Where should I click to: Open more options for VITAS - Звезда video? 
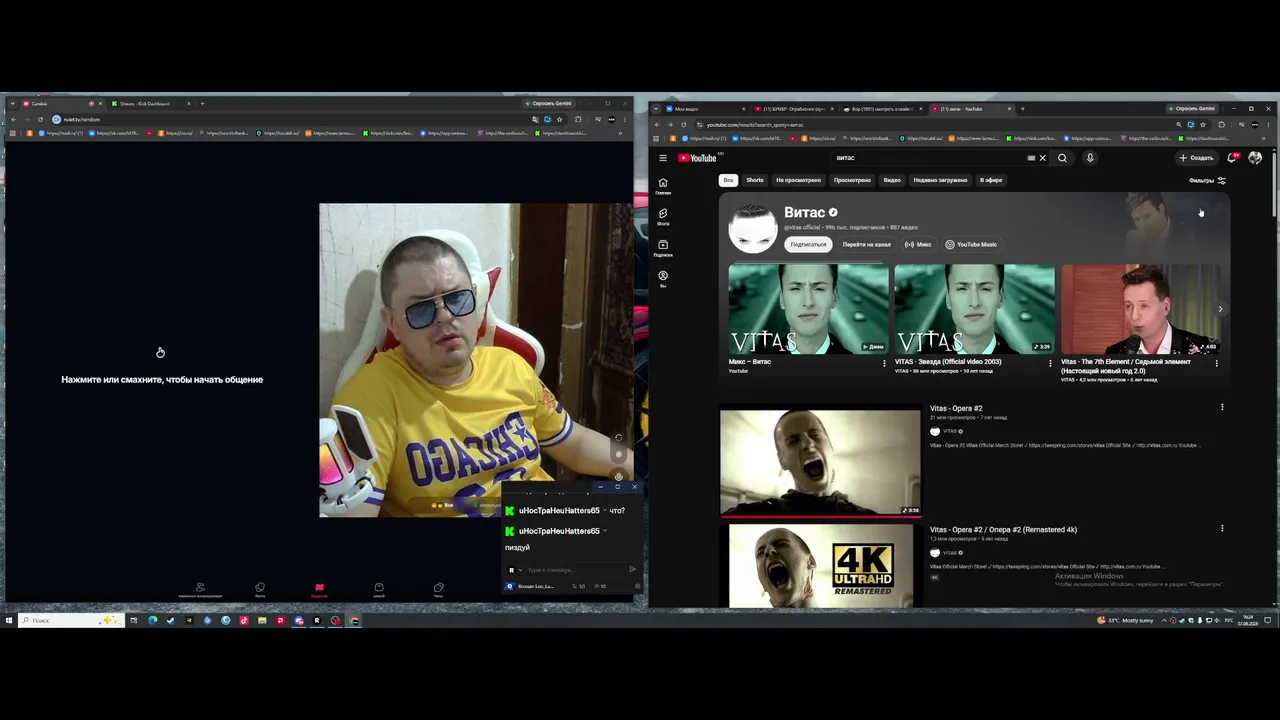[1051, 363]
